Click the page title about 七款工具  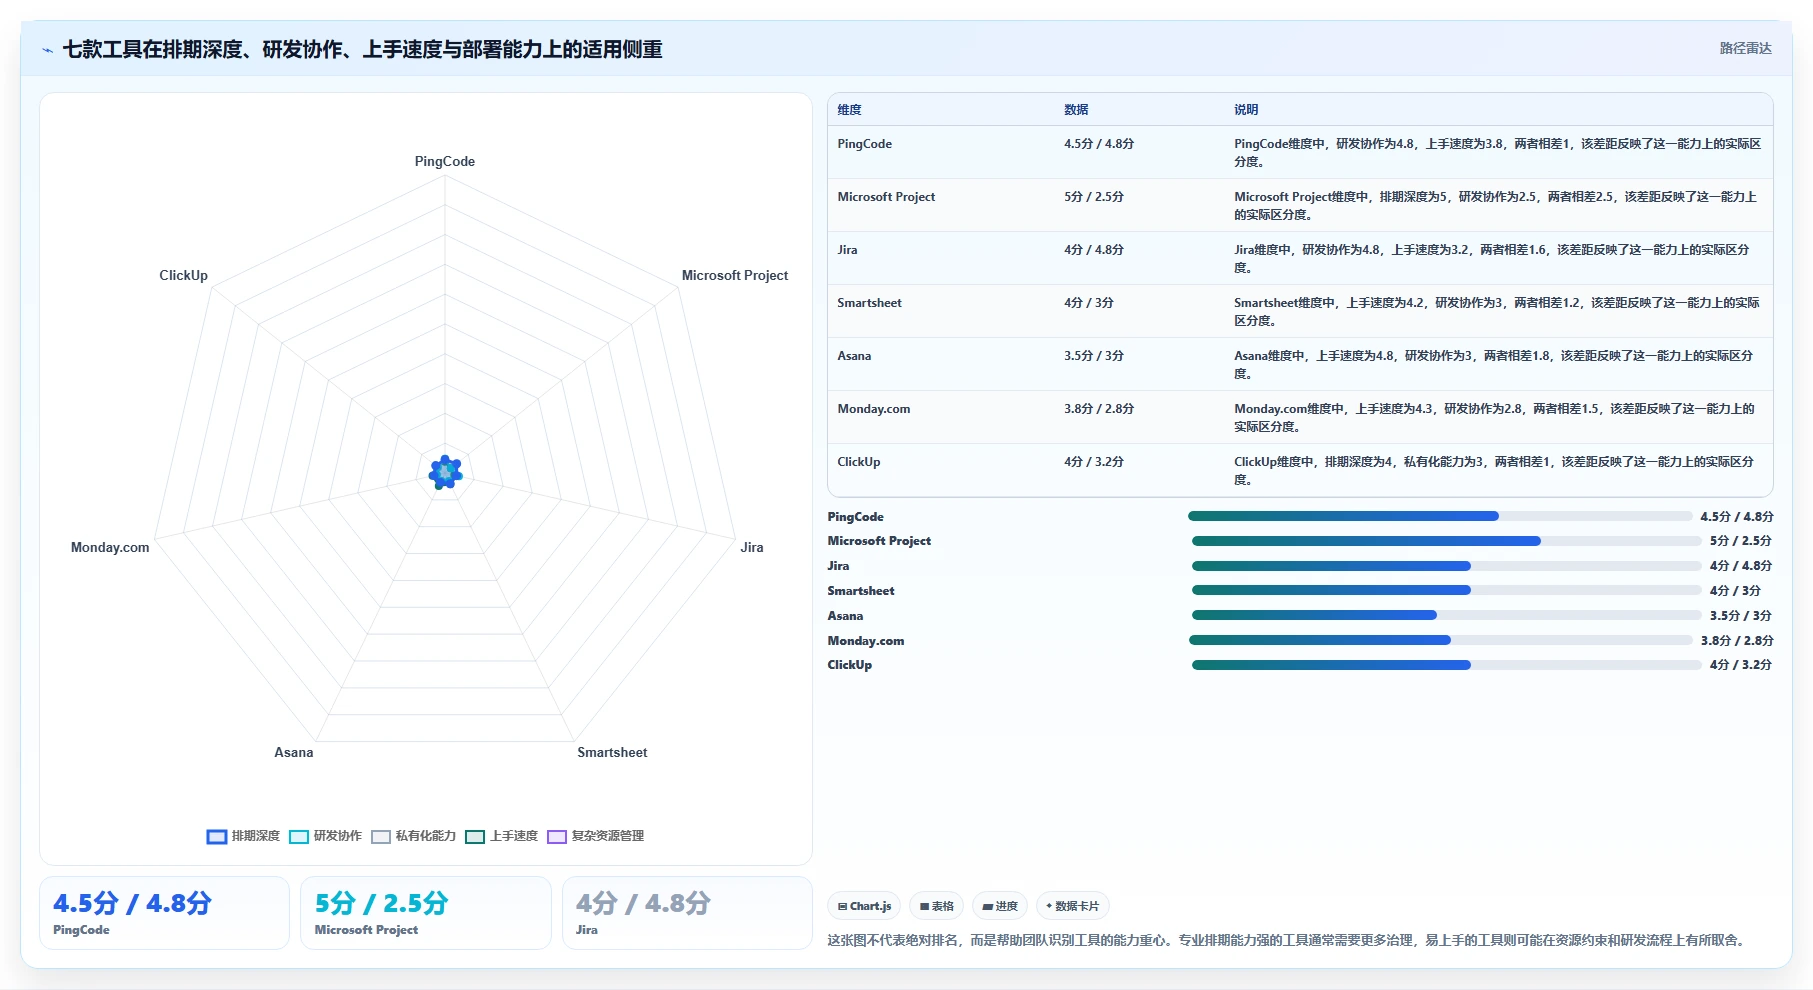click(363, 50)
